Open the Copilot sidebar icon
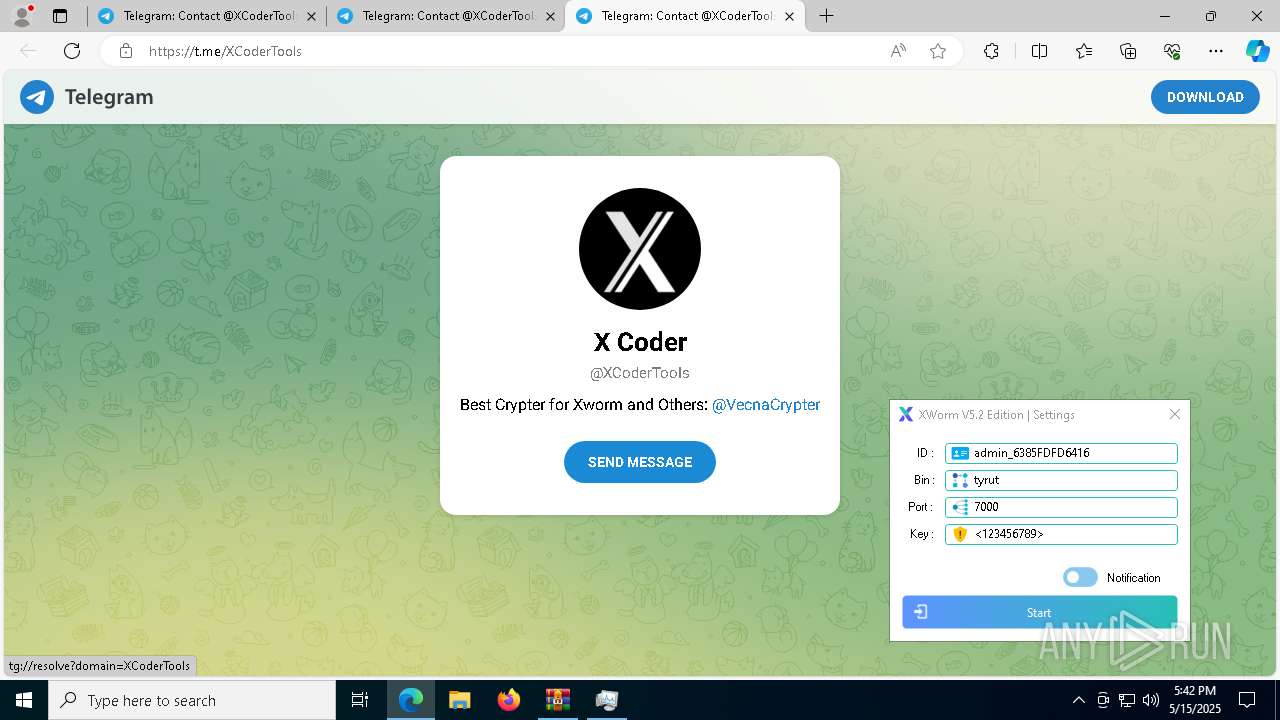This screenshot has width=1280, height=720. pyautogui.click(x=1257, y=51)
